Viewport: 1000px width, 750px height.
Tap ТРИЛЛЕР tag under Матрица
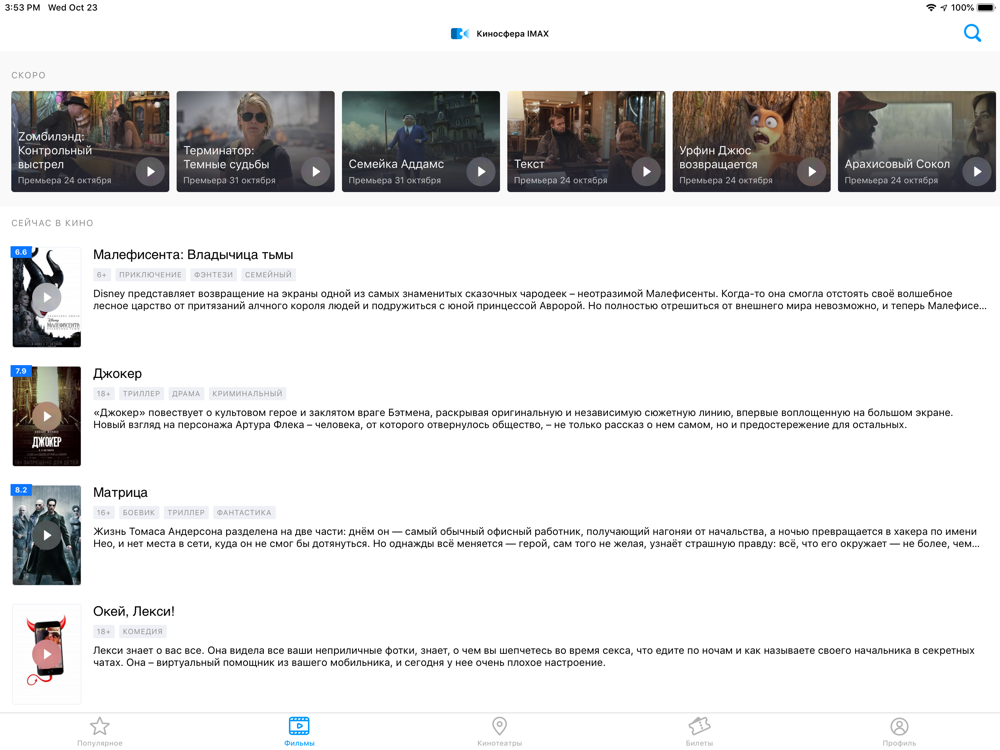pos(186,513)
